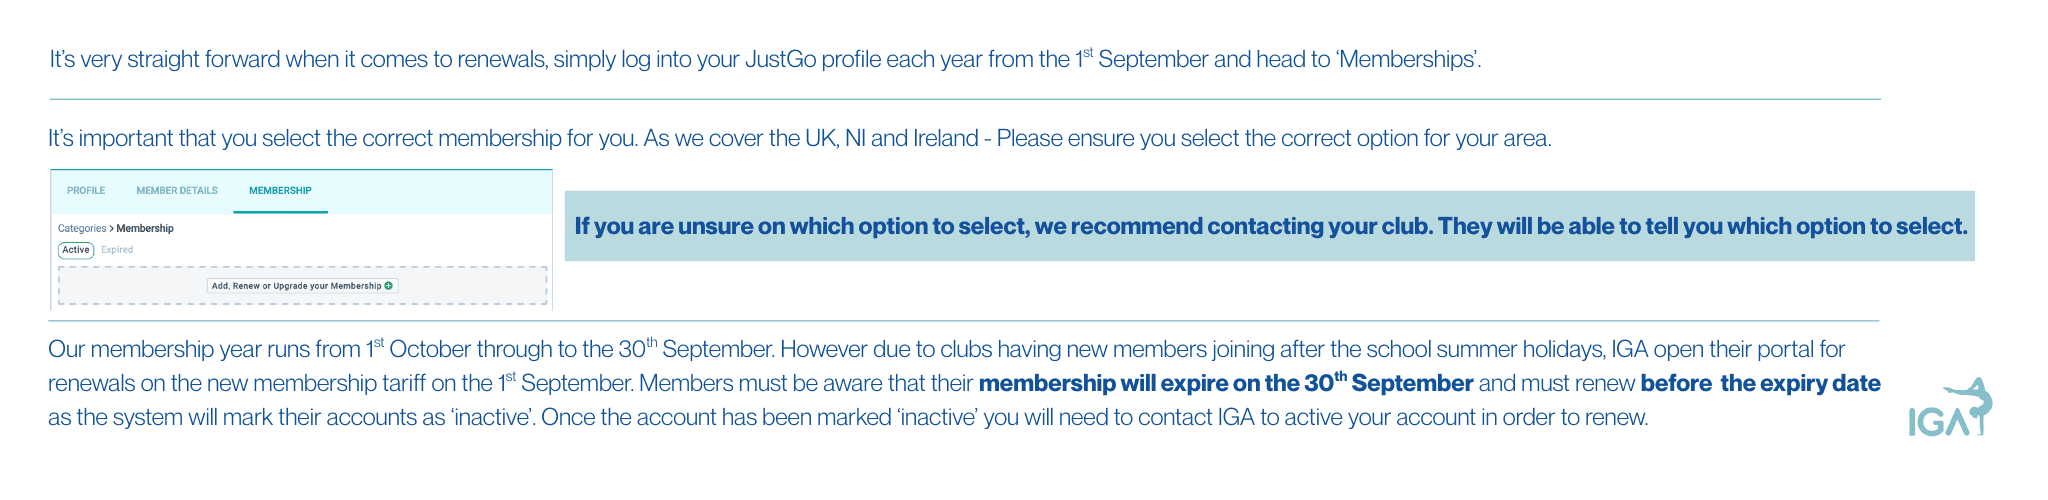The image size is (2048, 500).
Task: Click the Membership breadcrumb item
Action: [x=145, y=229]
